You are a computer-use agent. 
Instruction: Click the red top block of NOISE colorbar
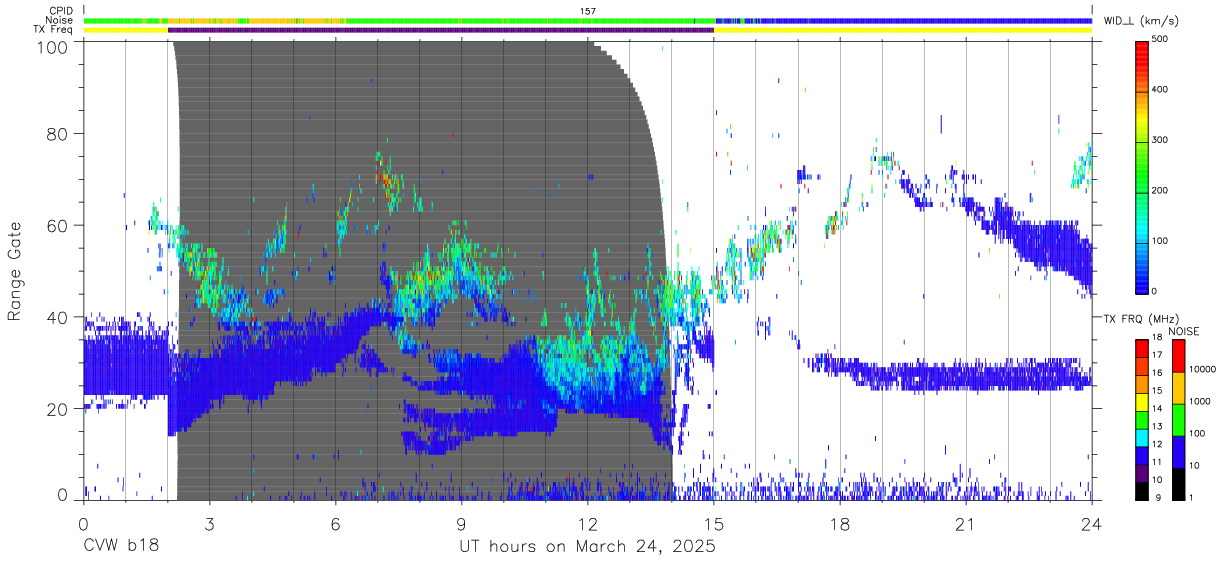coord(1178,356)
